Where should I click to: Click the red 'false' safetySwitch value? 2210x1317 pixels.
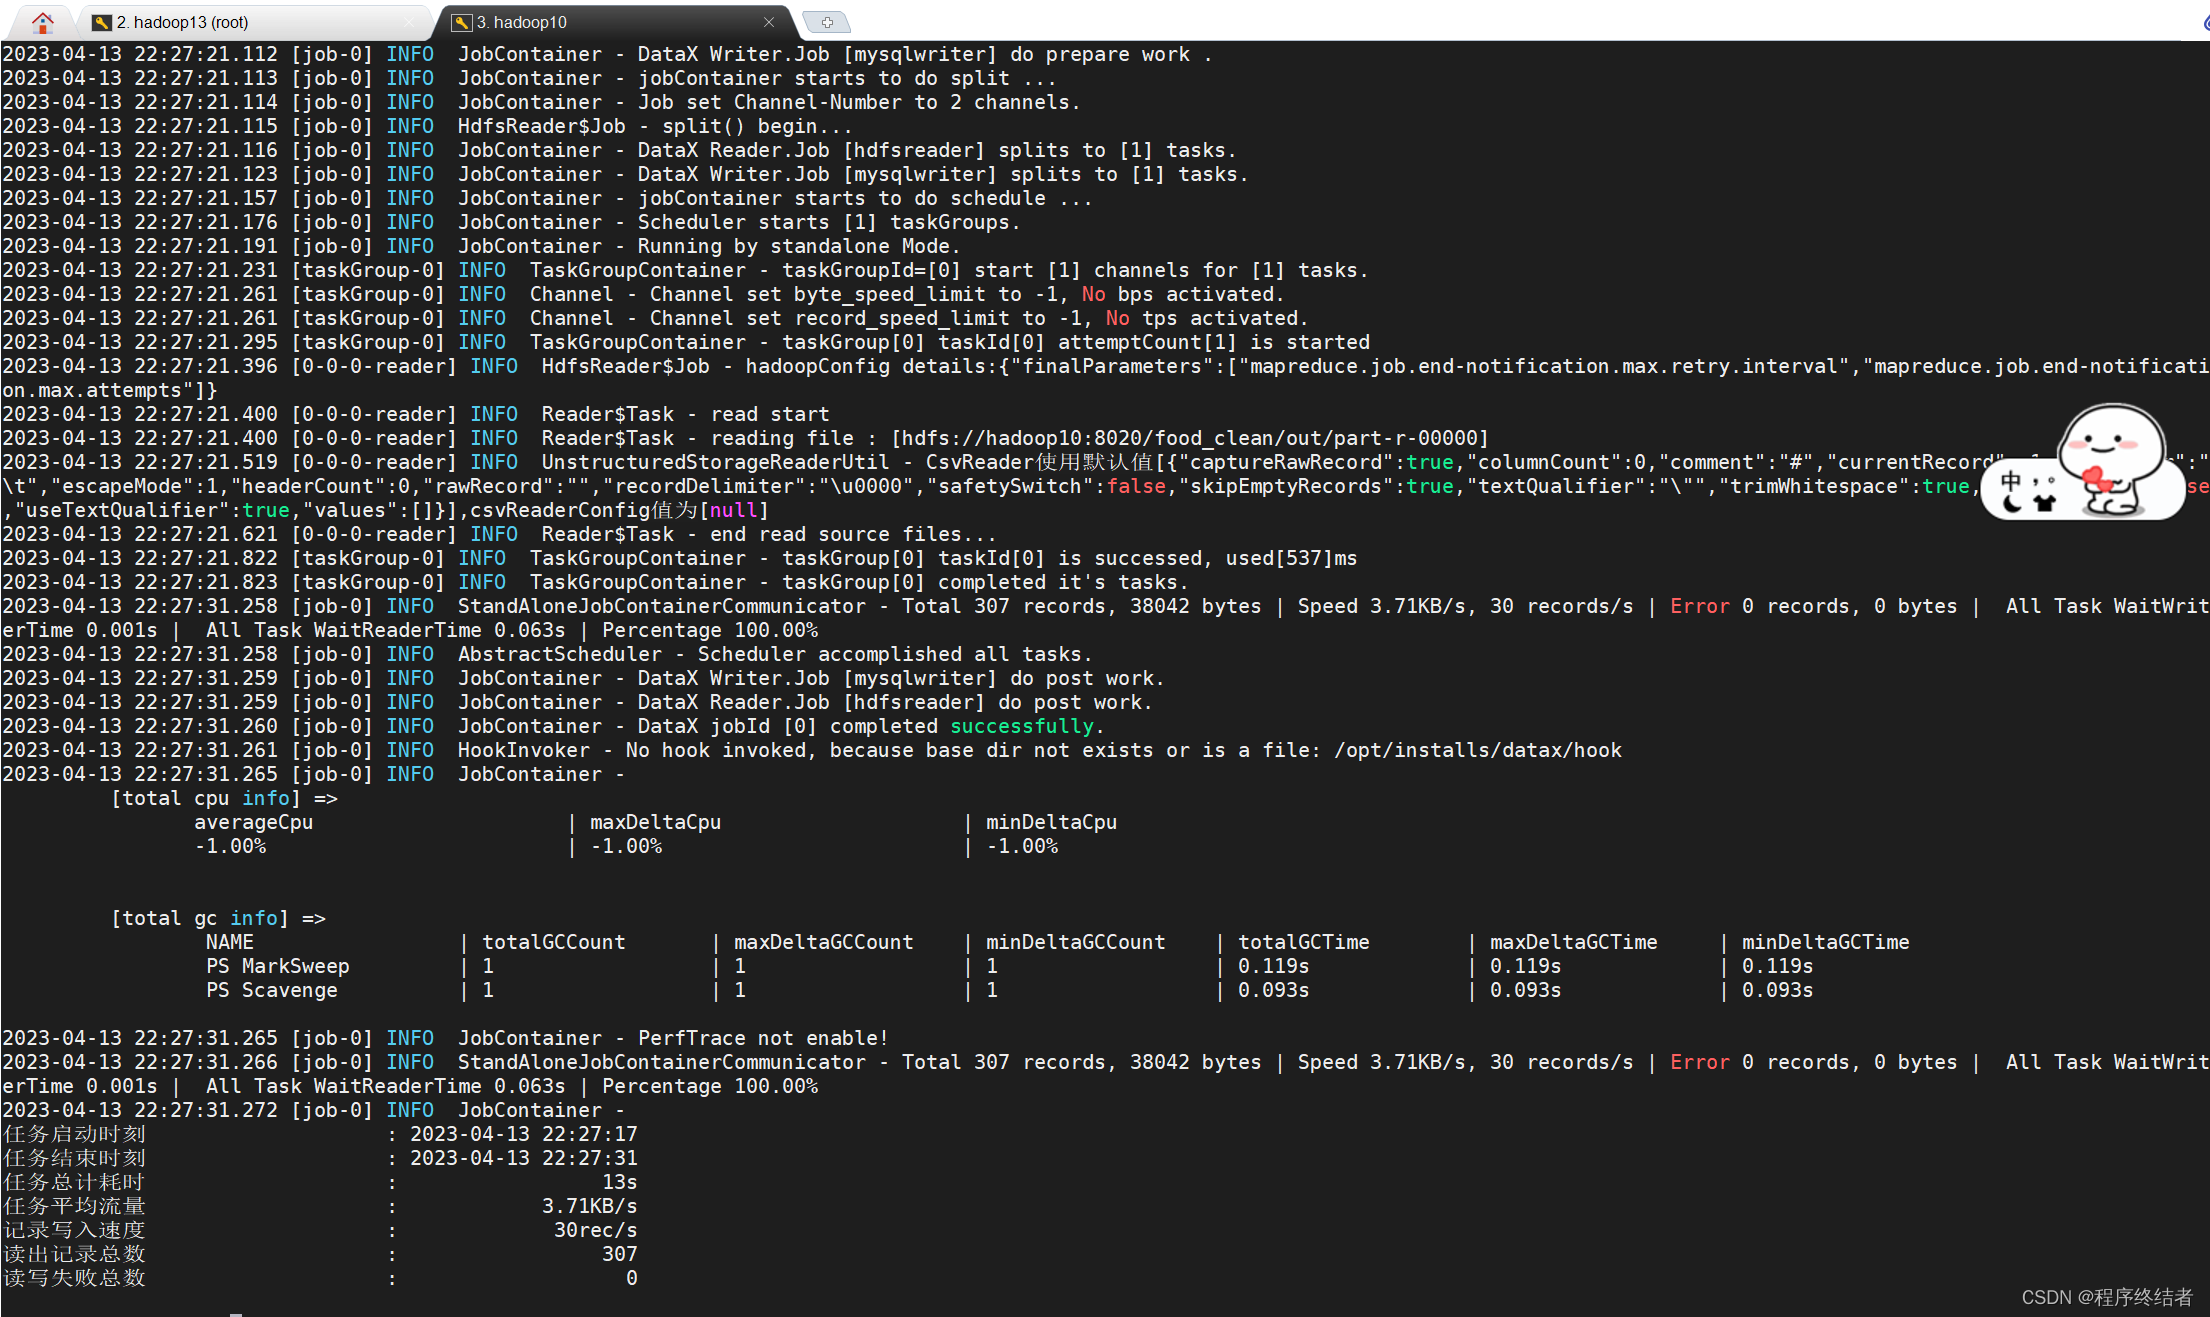1136,486
